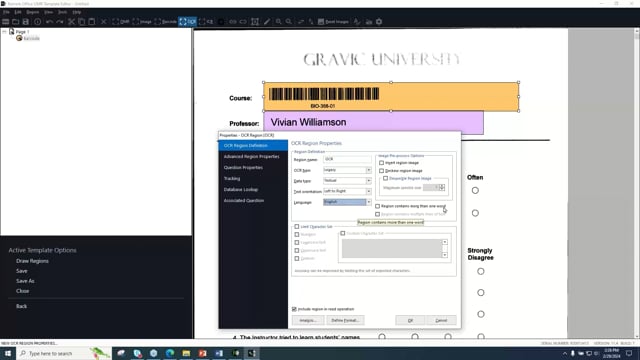This screenshot has height=360, width=640.
Task: Click Close template option
Action: [x=22, y=291]
